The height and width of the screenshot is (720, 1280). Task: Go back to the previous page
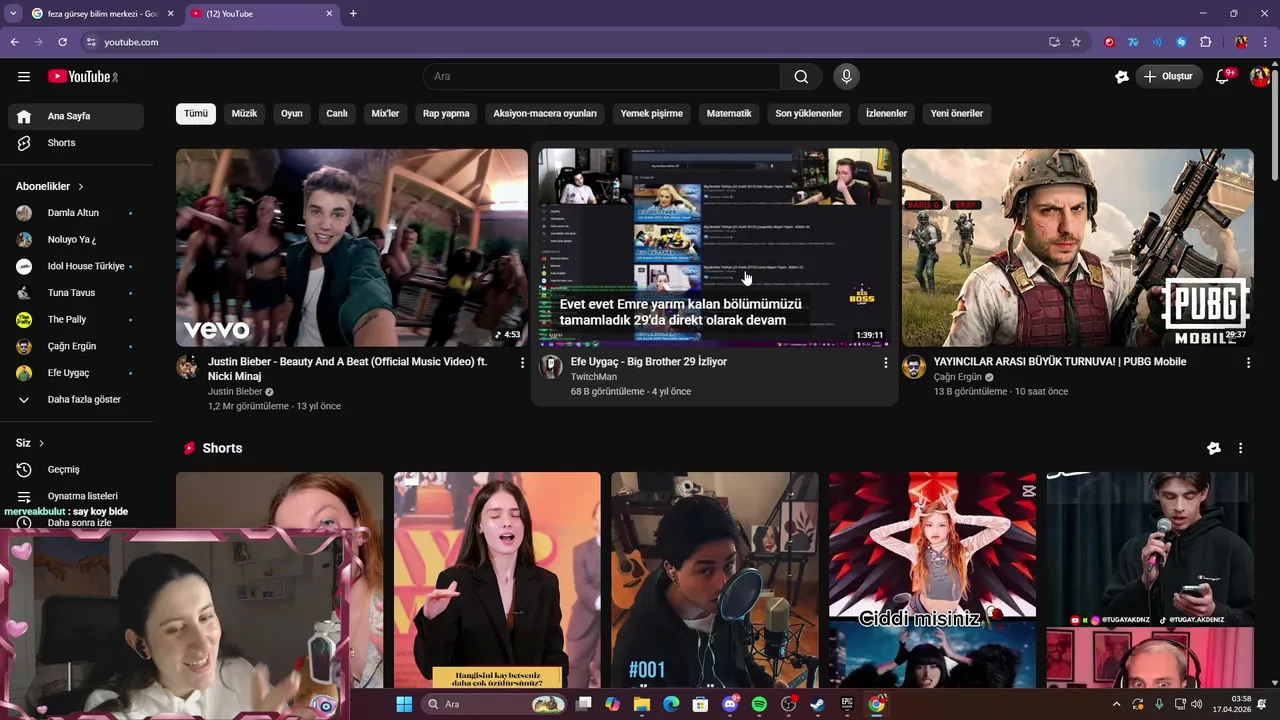tap(15, 42)
